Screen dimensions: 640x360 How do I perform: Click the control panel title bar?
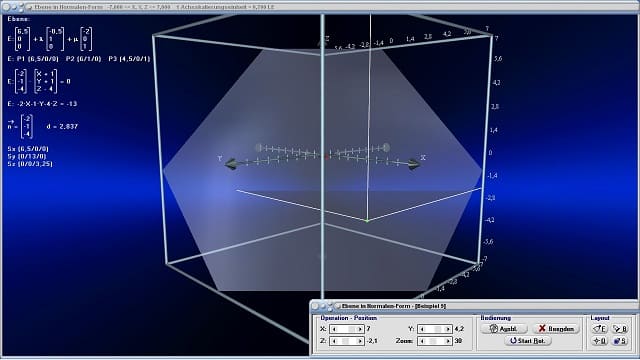tap(474, 306)
